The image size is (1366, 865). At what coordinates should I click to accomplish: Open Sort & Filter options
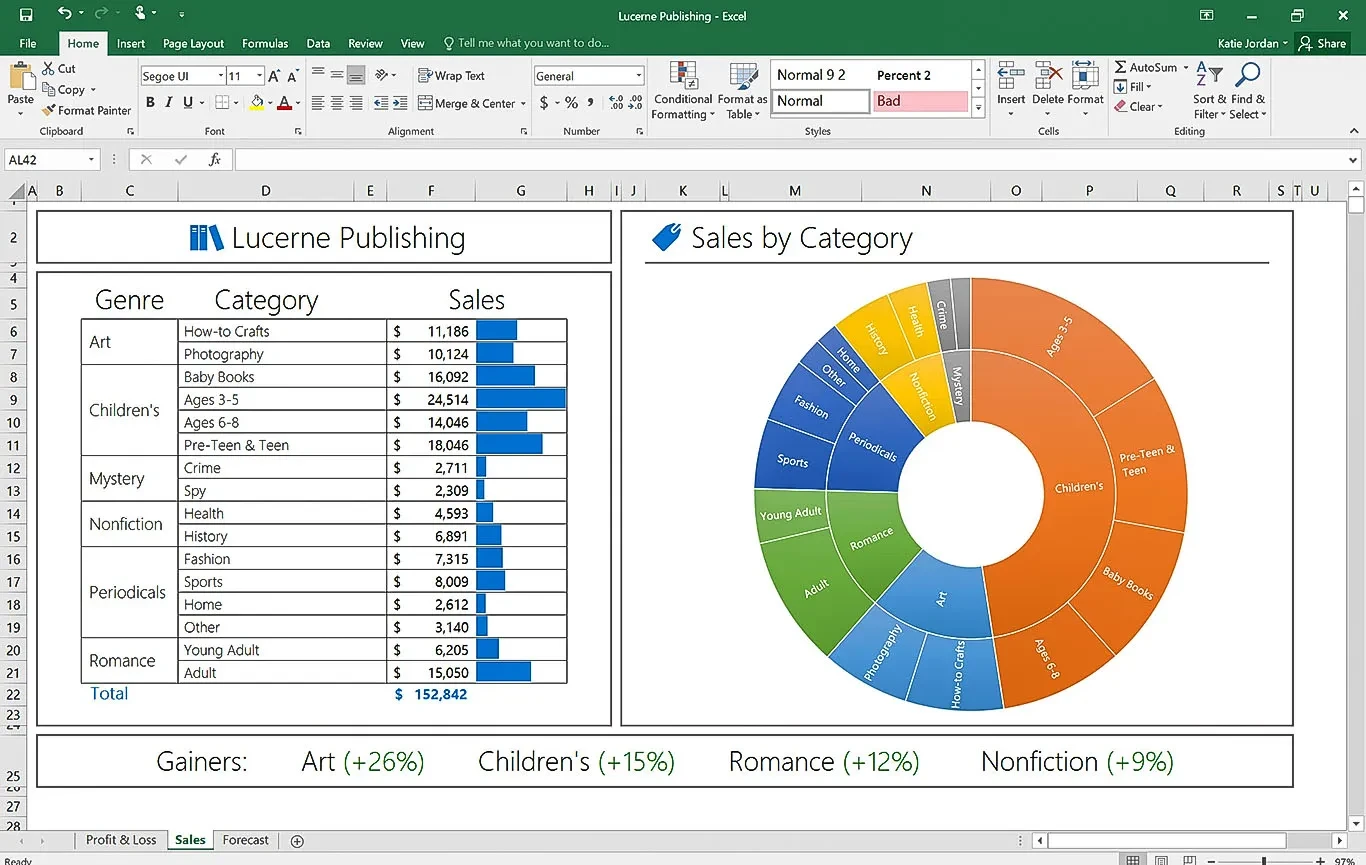1207,90
